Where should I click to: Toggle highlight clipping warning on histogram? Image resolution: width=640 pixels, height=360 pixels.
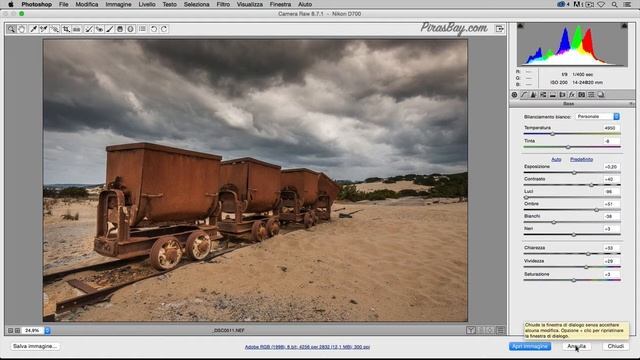pyautogui.click(x=624, y=26)
